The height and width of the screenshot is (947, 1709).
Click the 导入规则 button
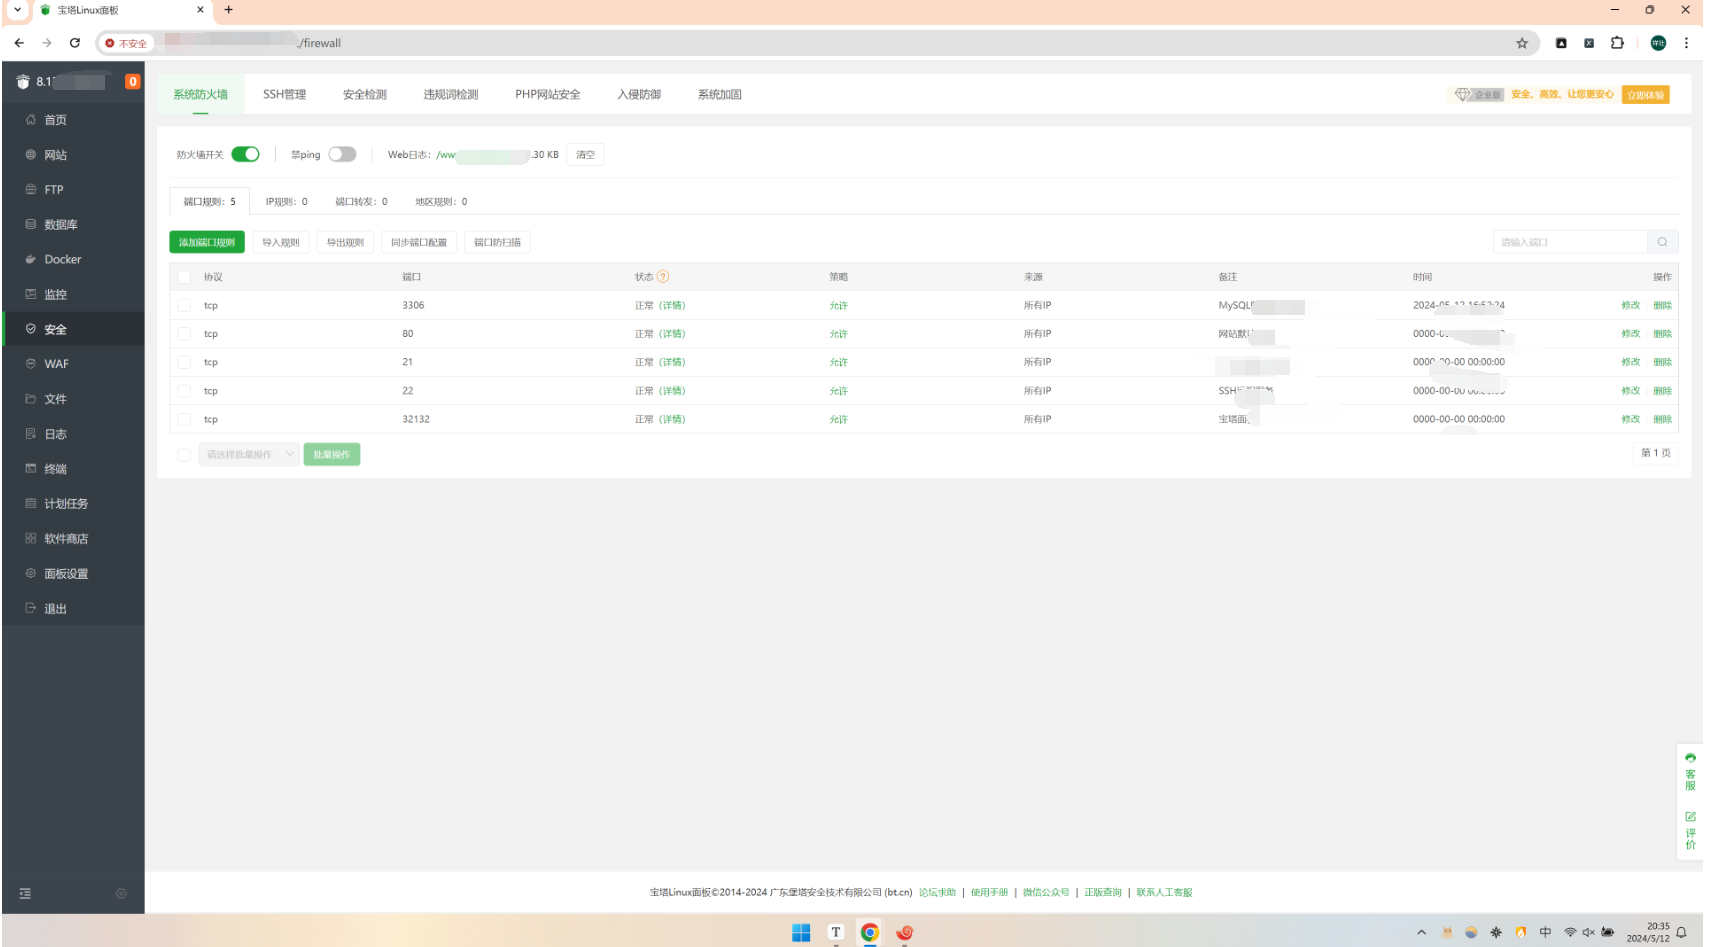click(x=281, y=242)
